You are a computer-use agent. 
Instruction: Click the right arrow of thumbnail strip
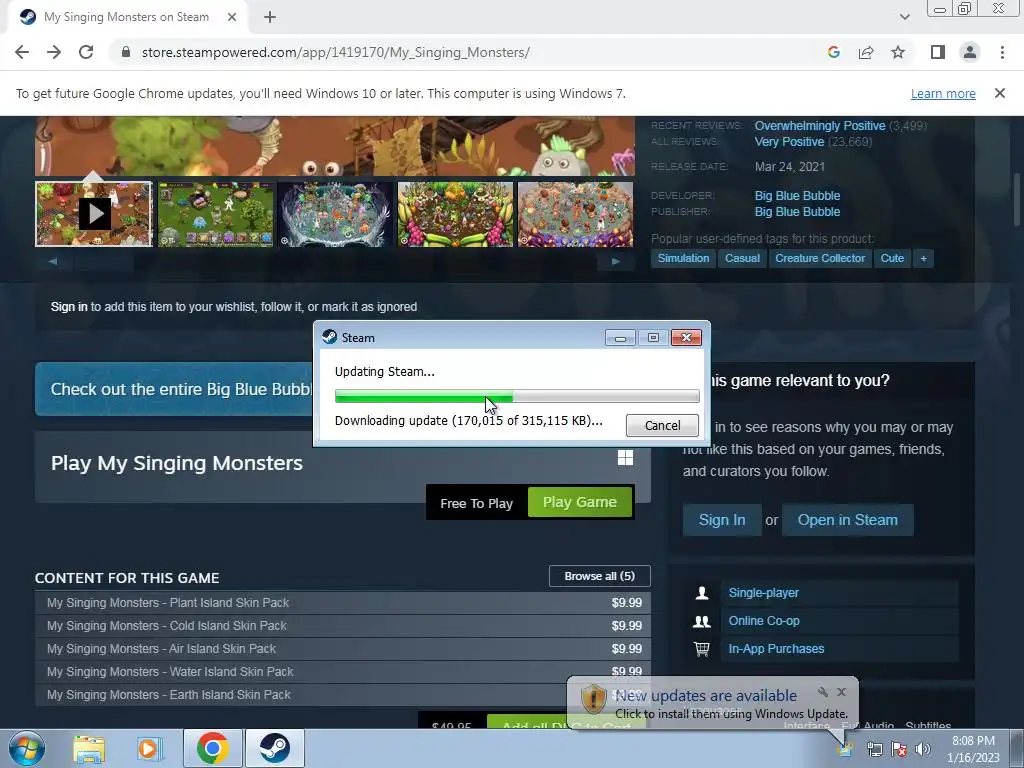[616, 261]
